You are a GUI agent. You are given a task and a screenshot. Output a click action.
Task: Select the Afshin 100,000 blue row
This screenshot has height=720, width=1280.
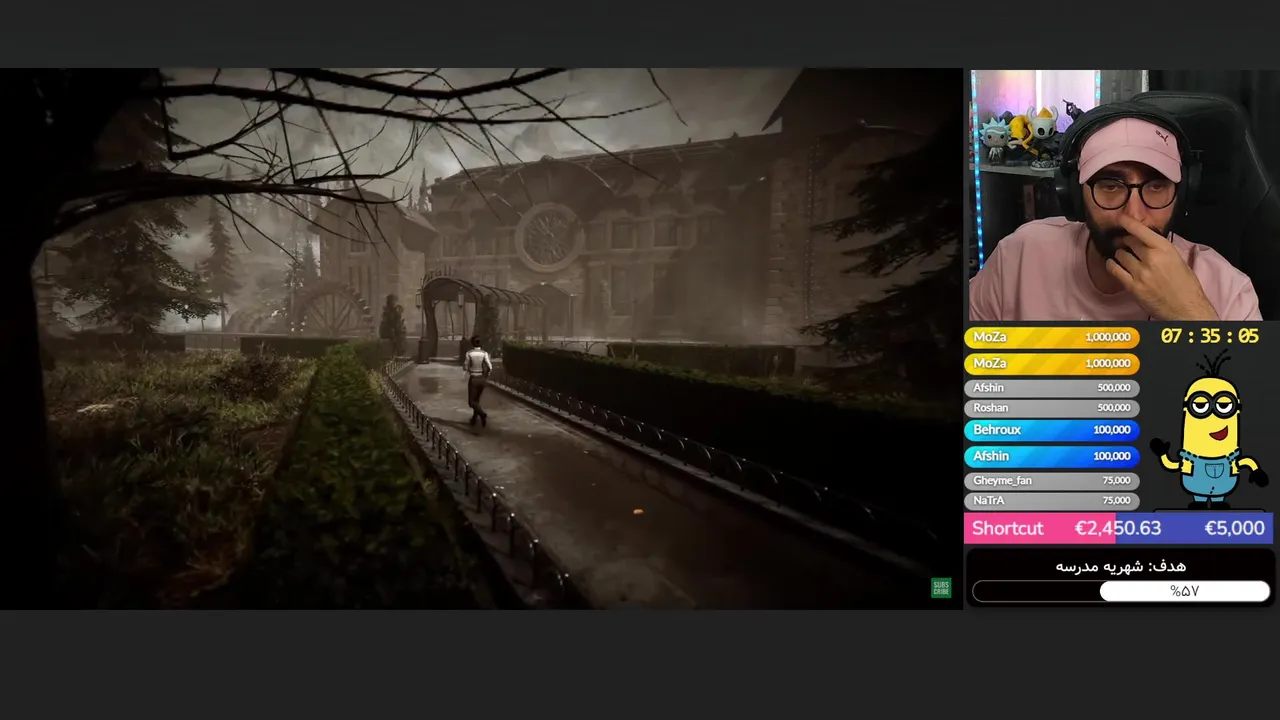pyautogui.click(x=1051, y=456)
